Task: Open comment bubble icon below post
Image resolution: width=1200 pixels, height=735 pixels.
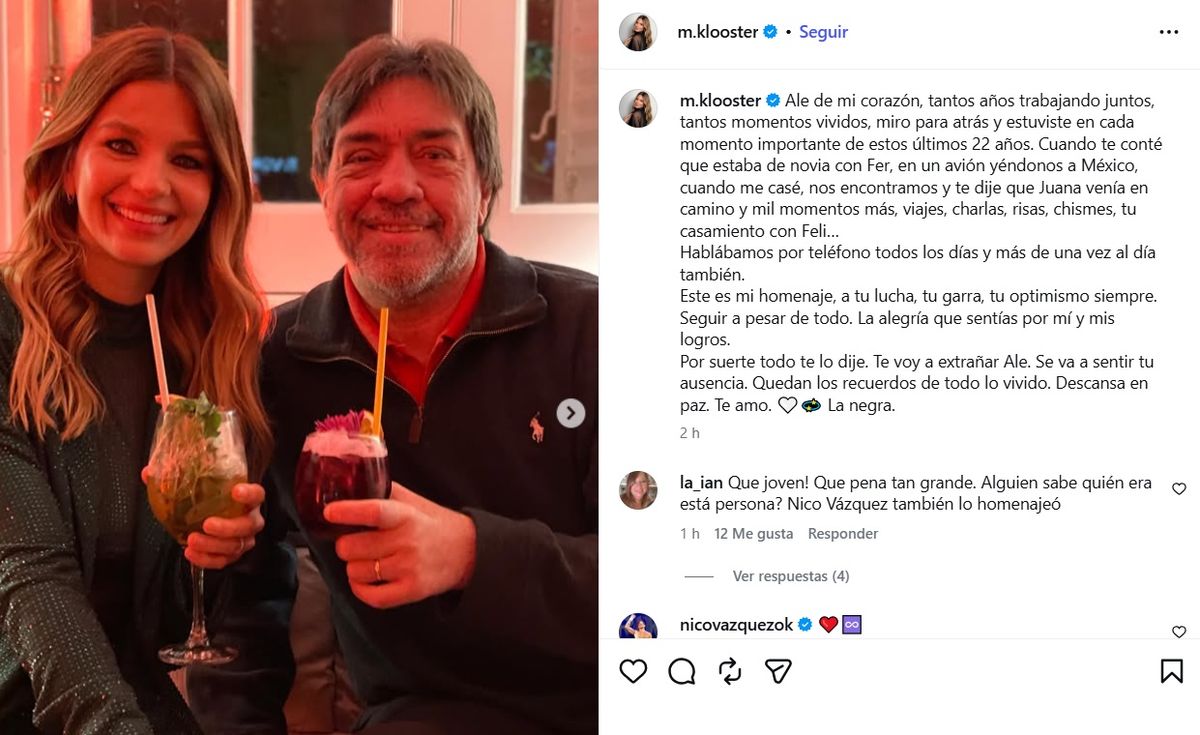Action: (x=682, y=671)
